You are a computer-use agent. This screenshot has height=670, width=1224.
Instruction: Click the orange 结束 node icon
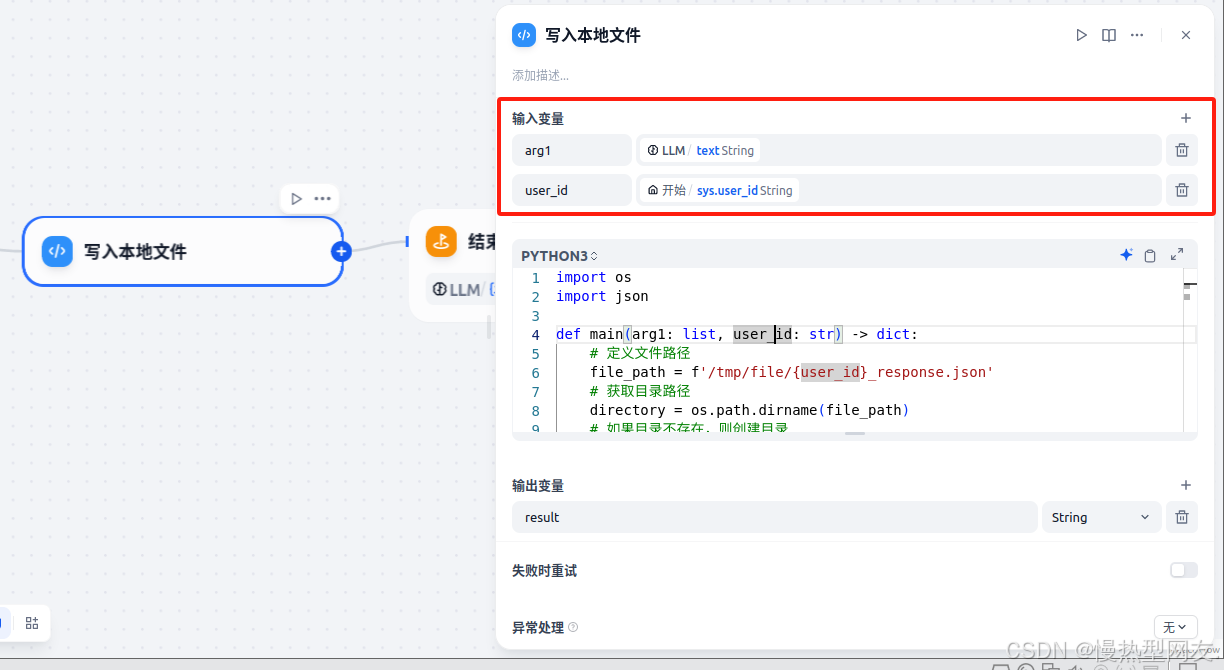pyautogui.click(x=441, y=241)
